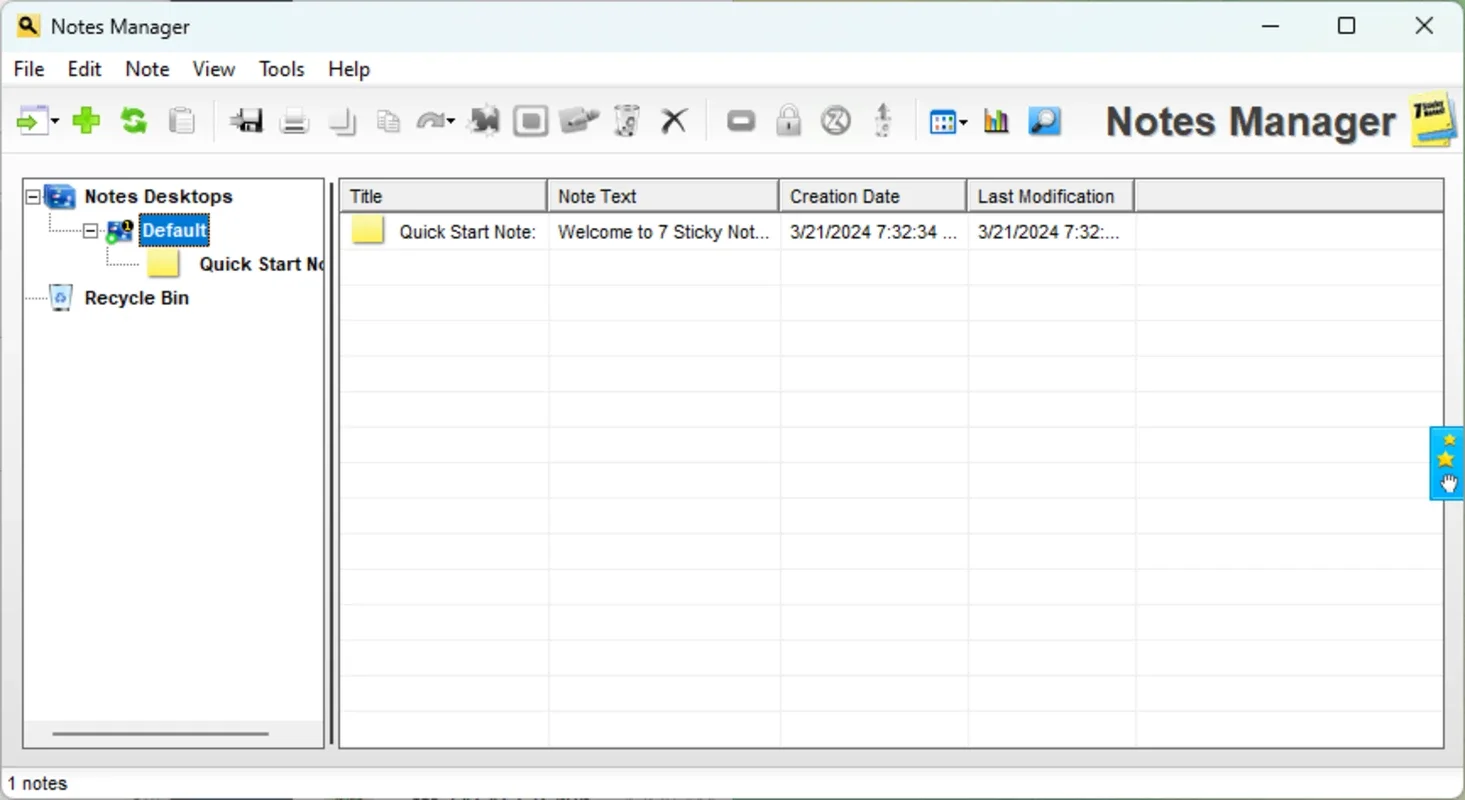The image size is (1465, 800).
Task: Click the curved gray arrow move icon
Action: (x=431, y=122)
